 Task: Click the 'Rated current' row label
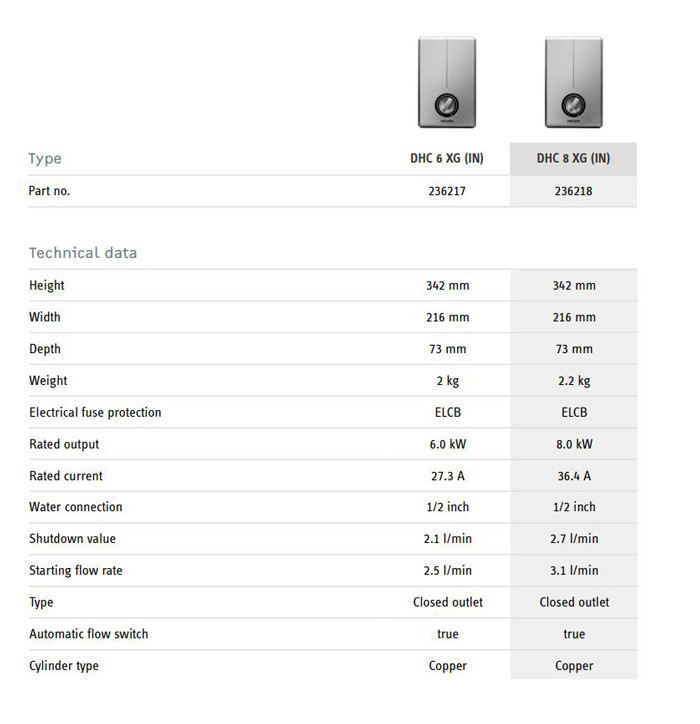pyautogui.click(x=66, y=476)
